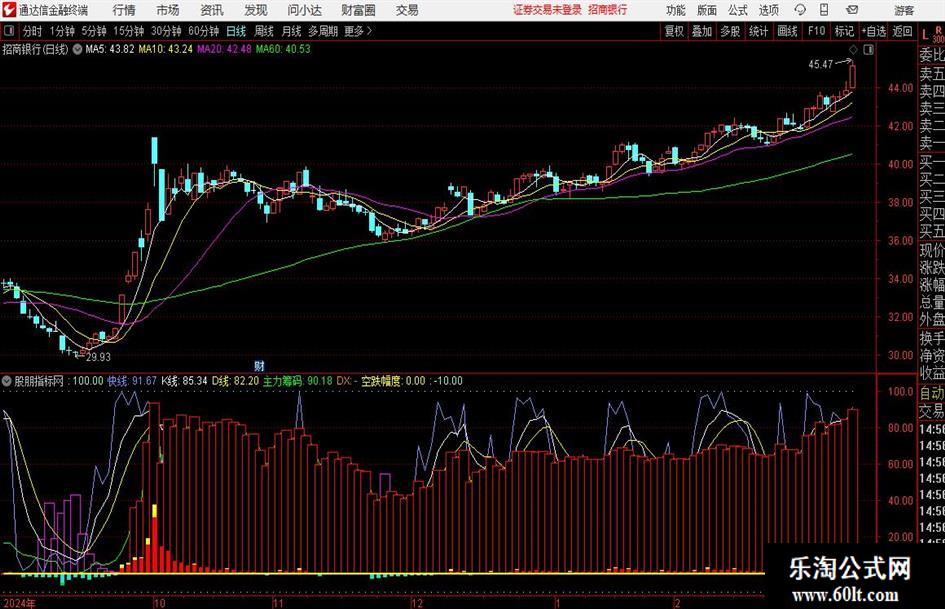Click the 空跌幅度 indicator label
The width and height of the screenshot is (945, 609).
[x=381, y=381]
